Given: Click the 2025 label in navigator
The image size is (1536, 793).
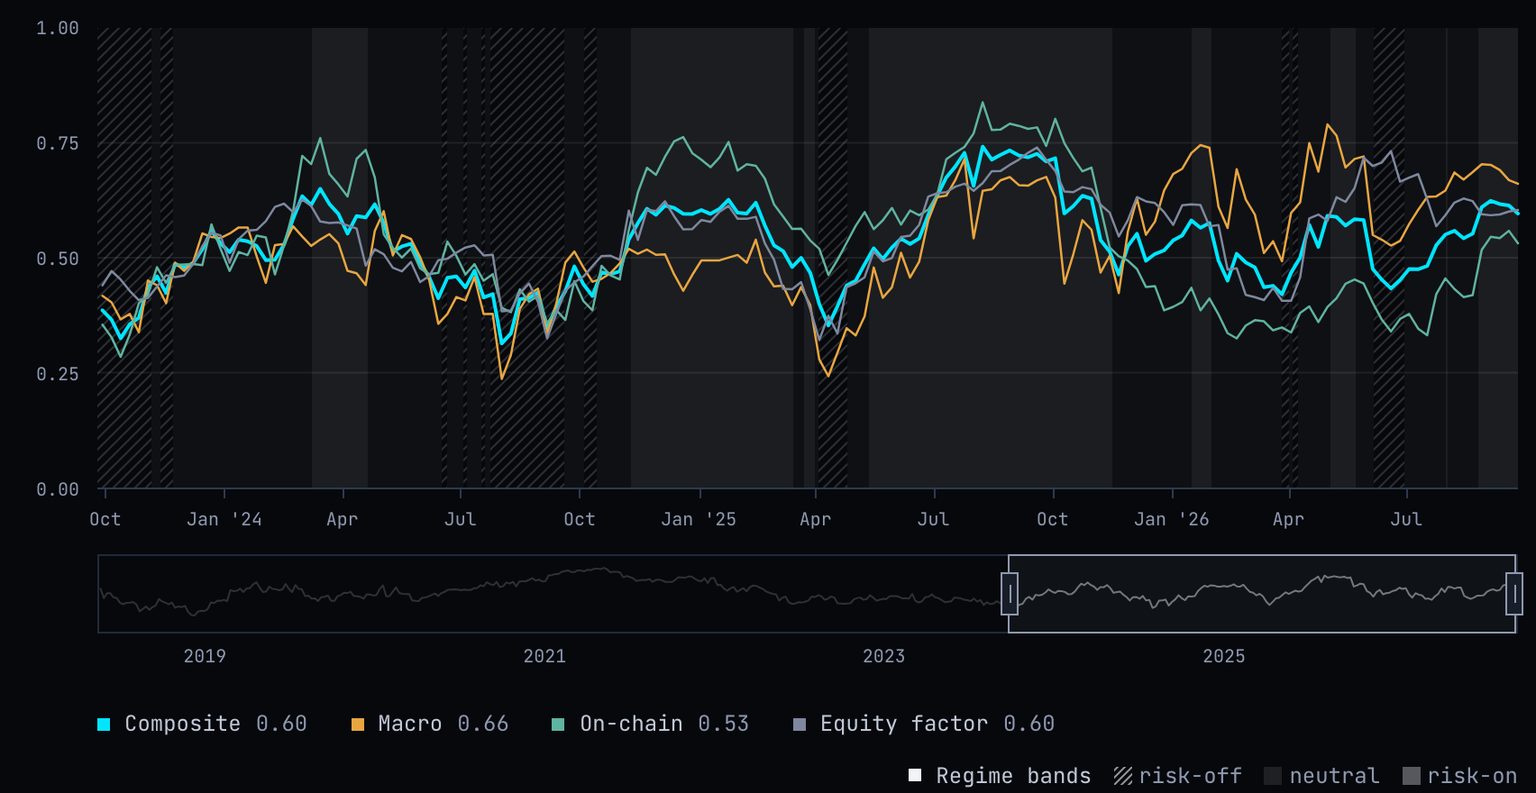Looking at the screenshot, I should coord(1224,656).
